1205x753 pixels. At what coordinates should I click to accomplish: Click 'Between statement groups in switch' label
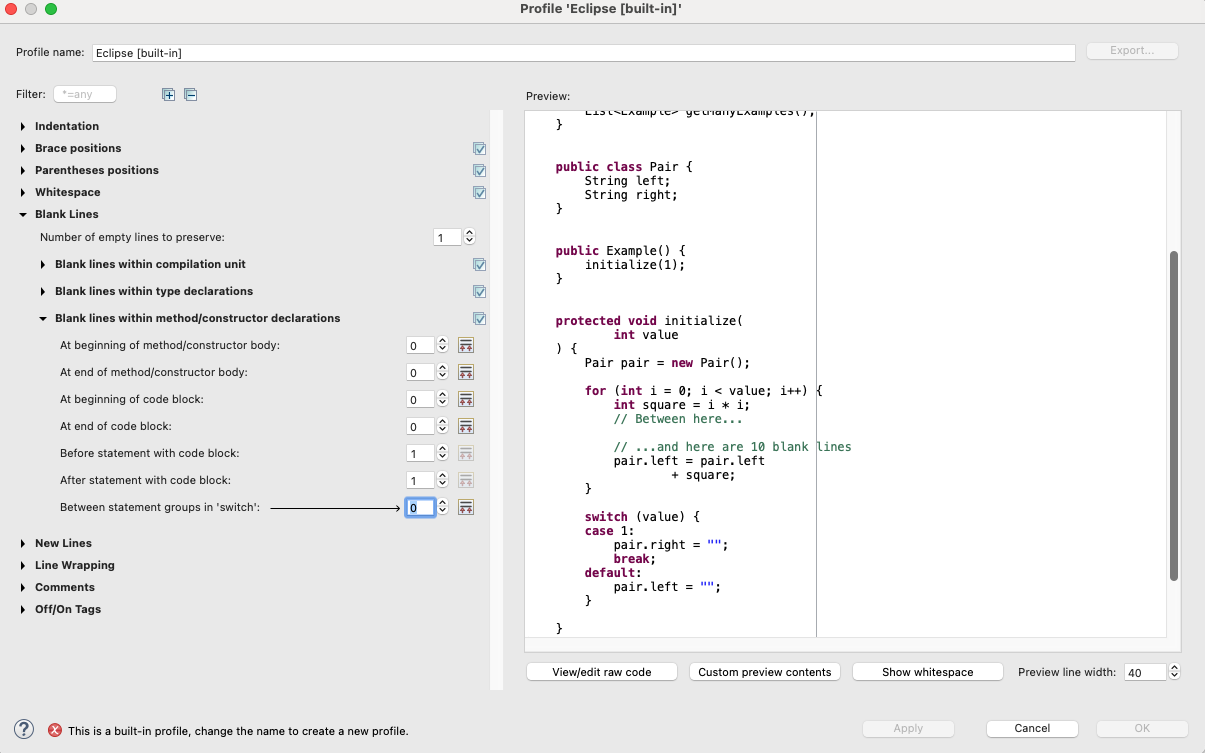pyautogui.click(x=160, y=507)
